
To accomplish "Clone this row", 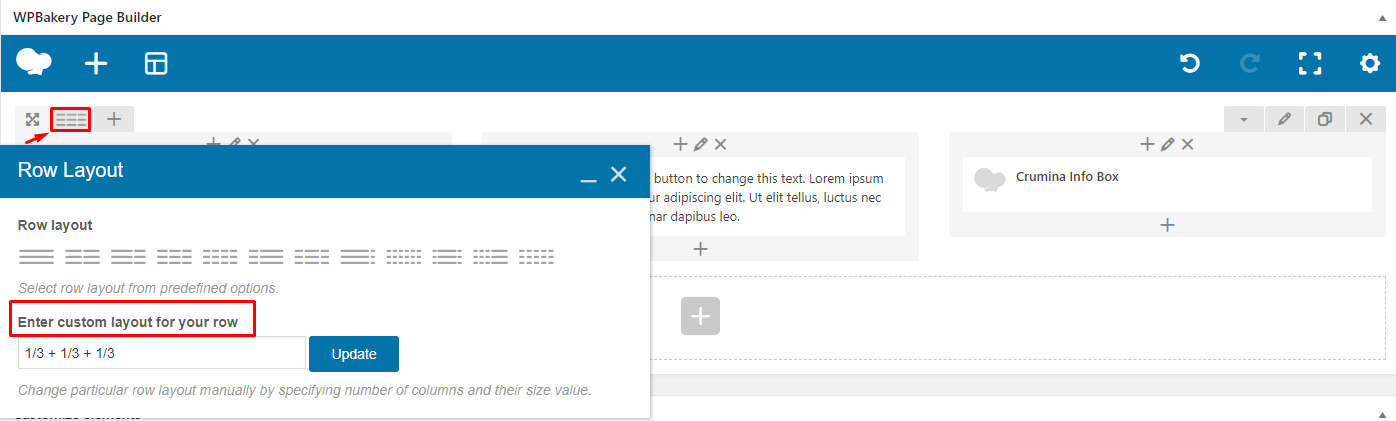I will click(1325, 119).
